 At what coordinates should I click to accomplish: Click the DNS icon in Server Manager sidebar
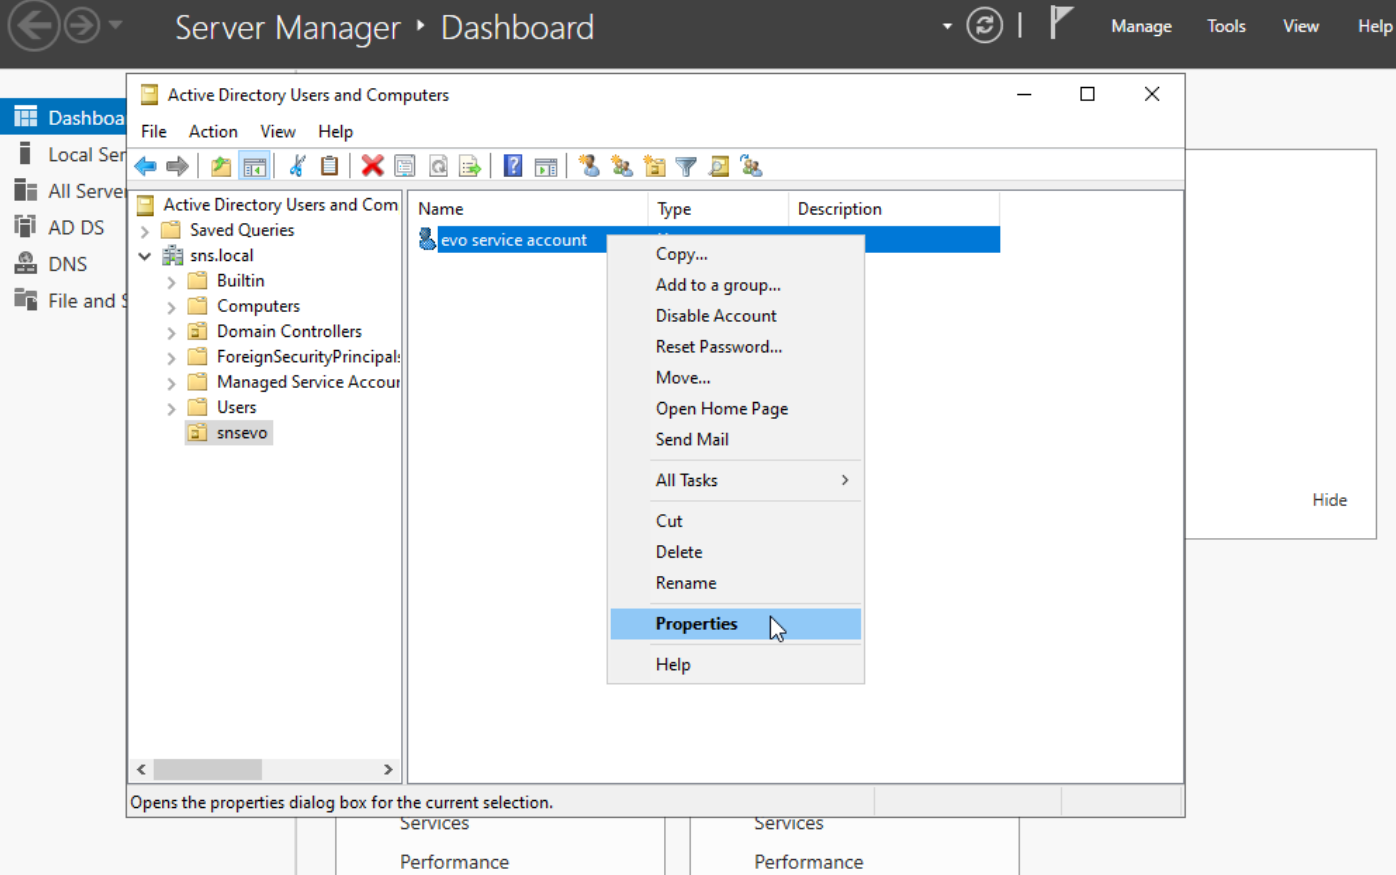tap(26, 264)
